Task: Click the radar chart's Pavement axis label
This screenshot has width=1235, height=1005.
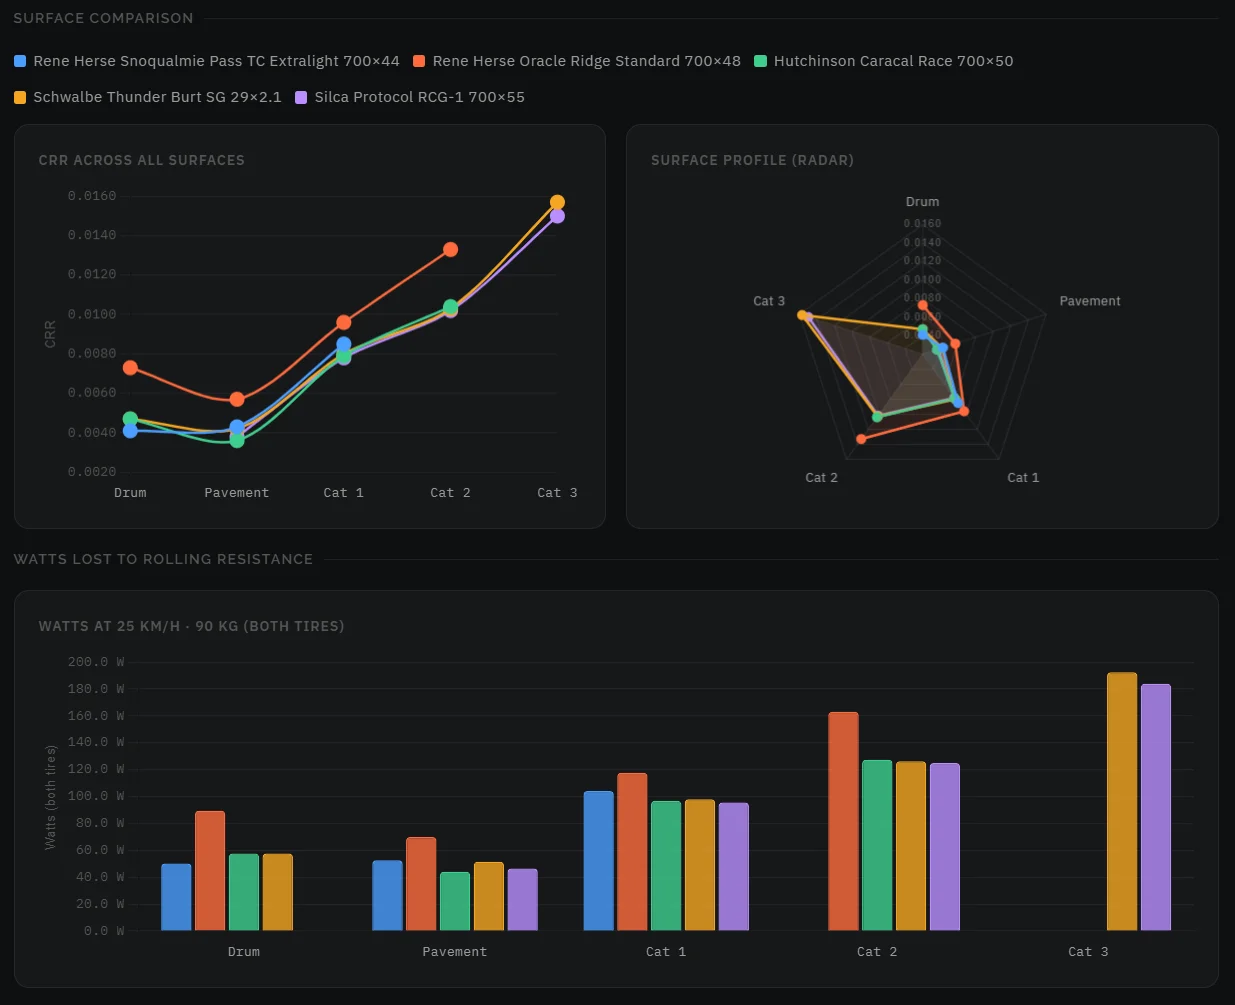Action: point(1090,301)
